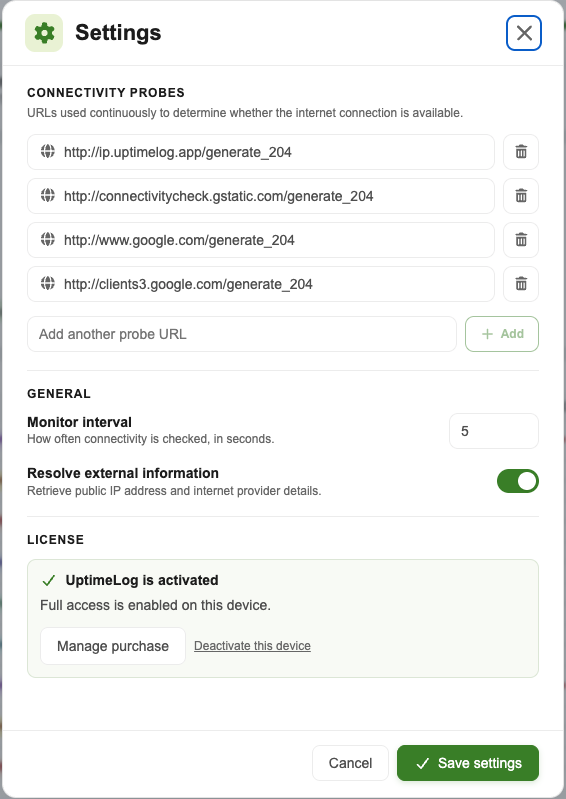This screenshot has width=566, height=799.
Task: Save settings with the green button
Action: coord(468,763)
